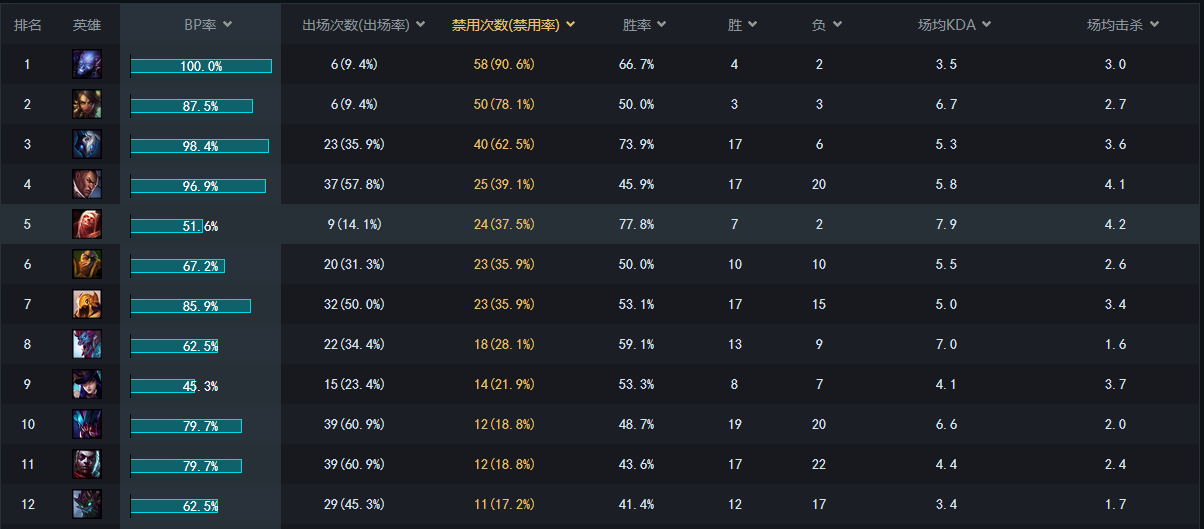Sort the table by BP率 column
Image resolution: width=1204 pixels, height=529 pixels.
(208, 25)
